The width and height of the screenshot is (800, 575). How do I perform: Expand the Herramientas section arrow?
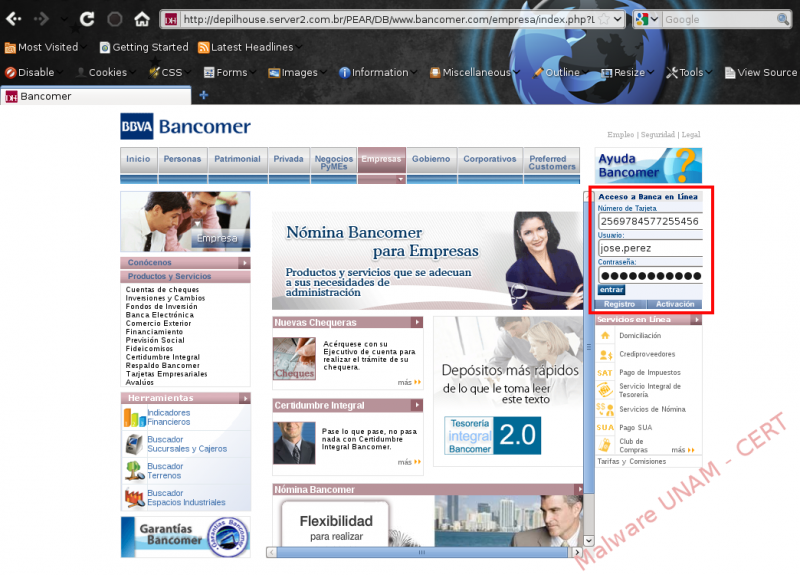click(x=245, y=398)
